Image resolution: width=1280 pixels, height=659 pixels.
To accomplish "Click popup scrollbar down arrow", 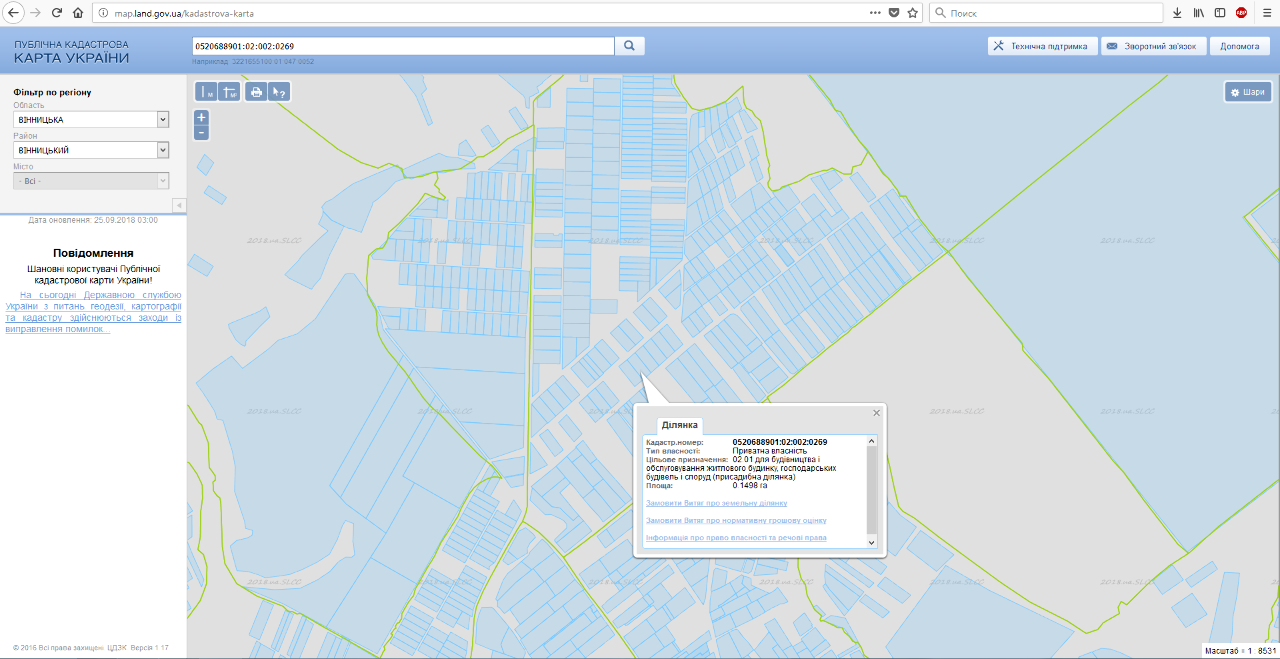I will click(x=872, y=542).
